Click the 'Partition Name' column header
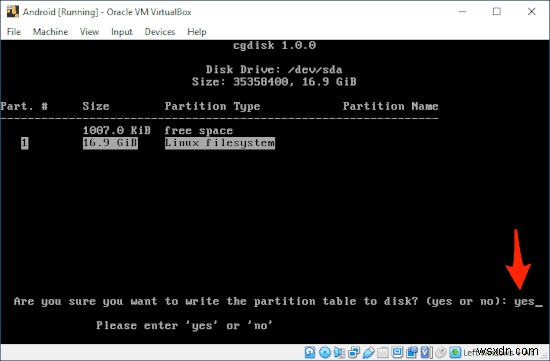The height and width of the screenshot is (361, 550). pos(390,106)
